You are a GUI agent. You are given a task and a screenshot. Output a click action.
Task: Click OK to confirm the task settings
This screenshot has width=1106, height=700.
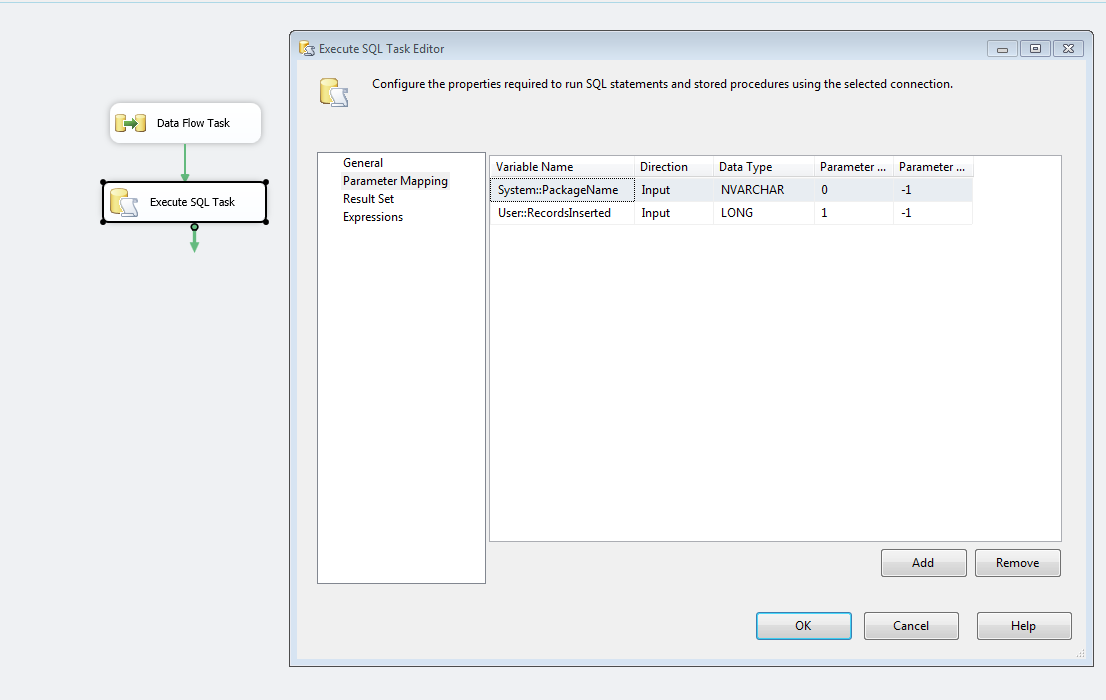[803, 625]
